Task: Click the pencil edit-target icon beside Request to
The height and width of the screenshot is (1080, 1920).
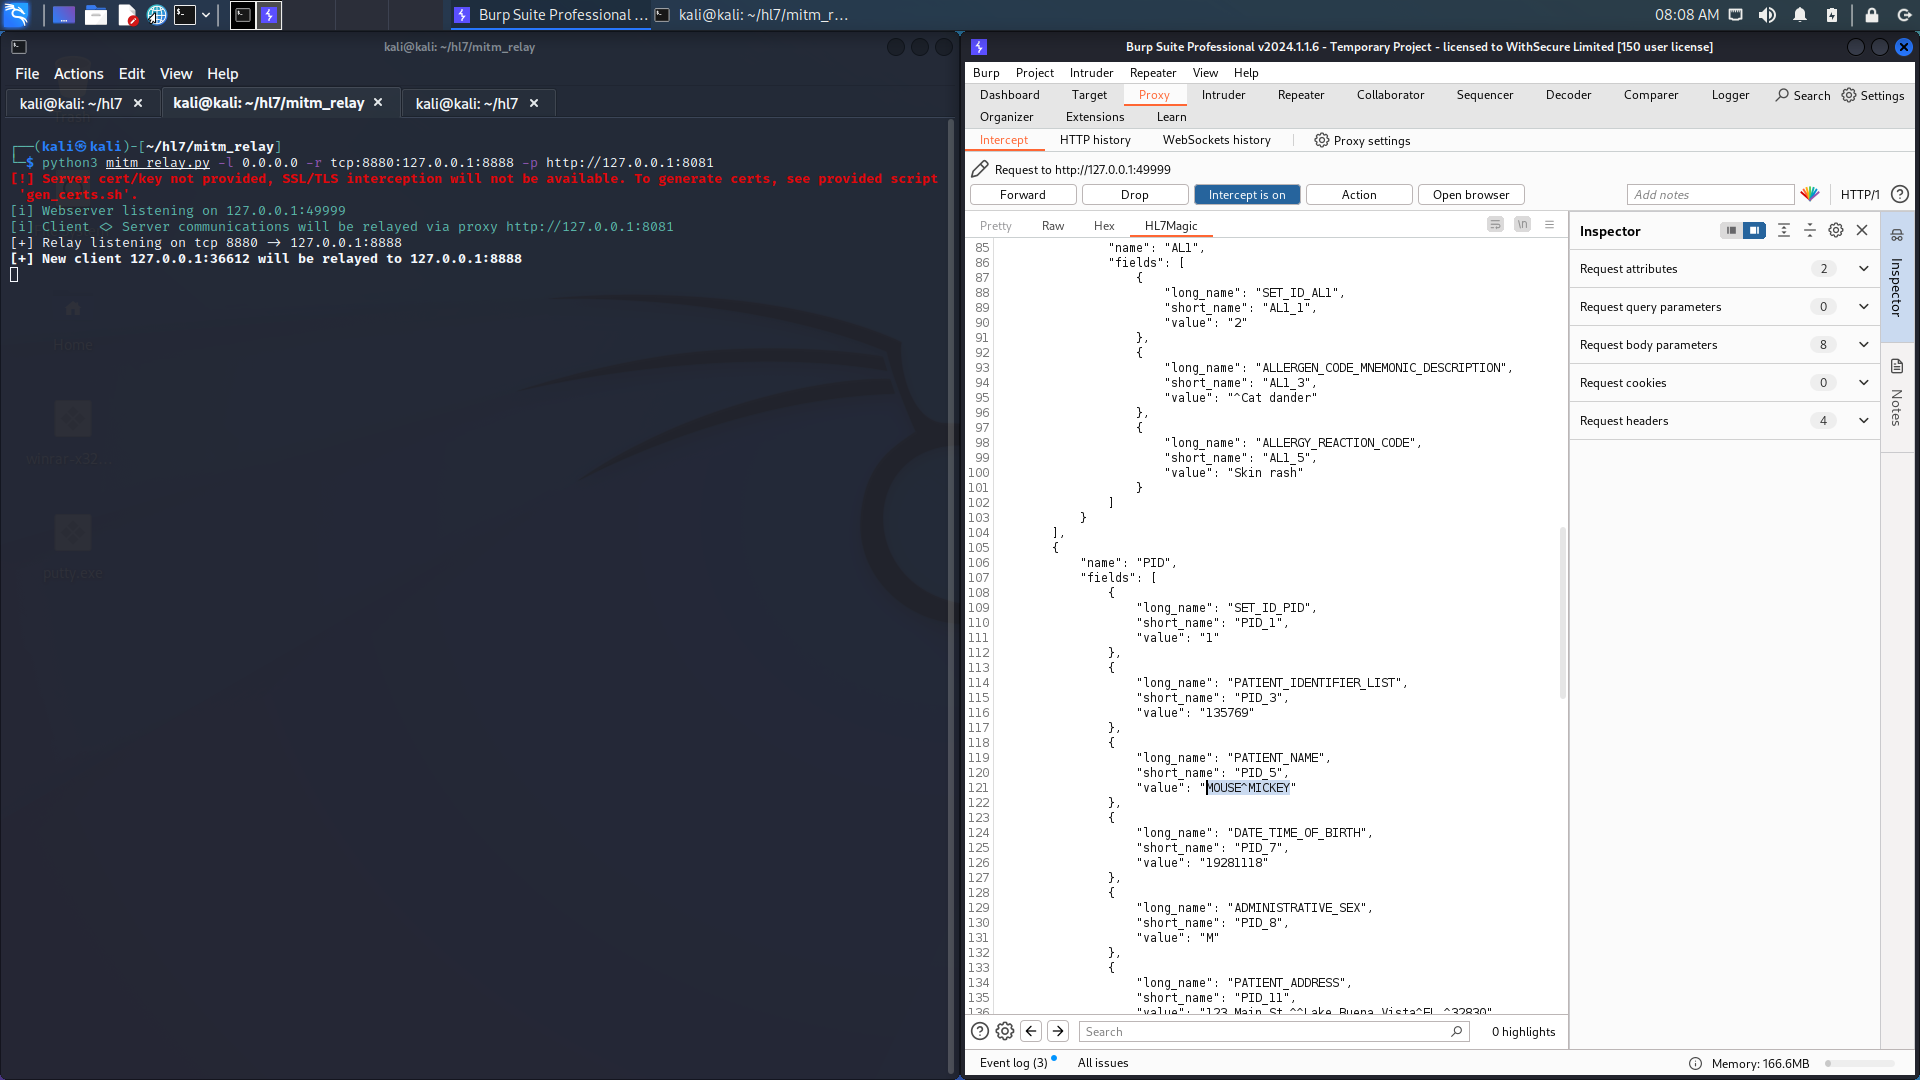Action: pos(980,169)
